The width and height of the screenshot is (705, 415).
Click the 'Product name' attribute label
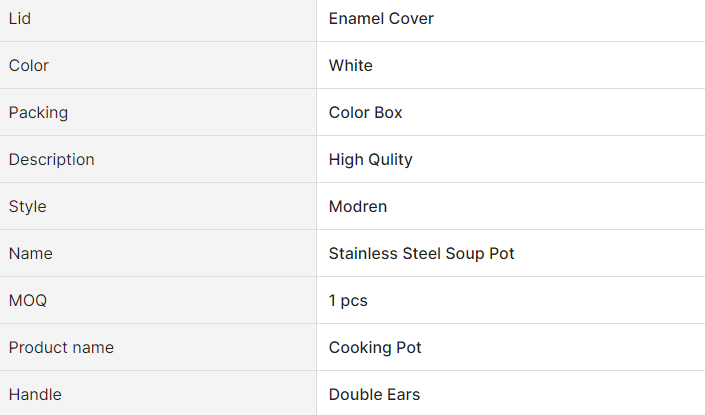pyautogui.click(x=61, y=347)
